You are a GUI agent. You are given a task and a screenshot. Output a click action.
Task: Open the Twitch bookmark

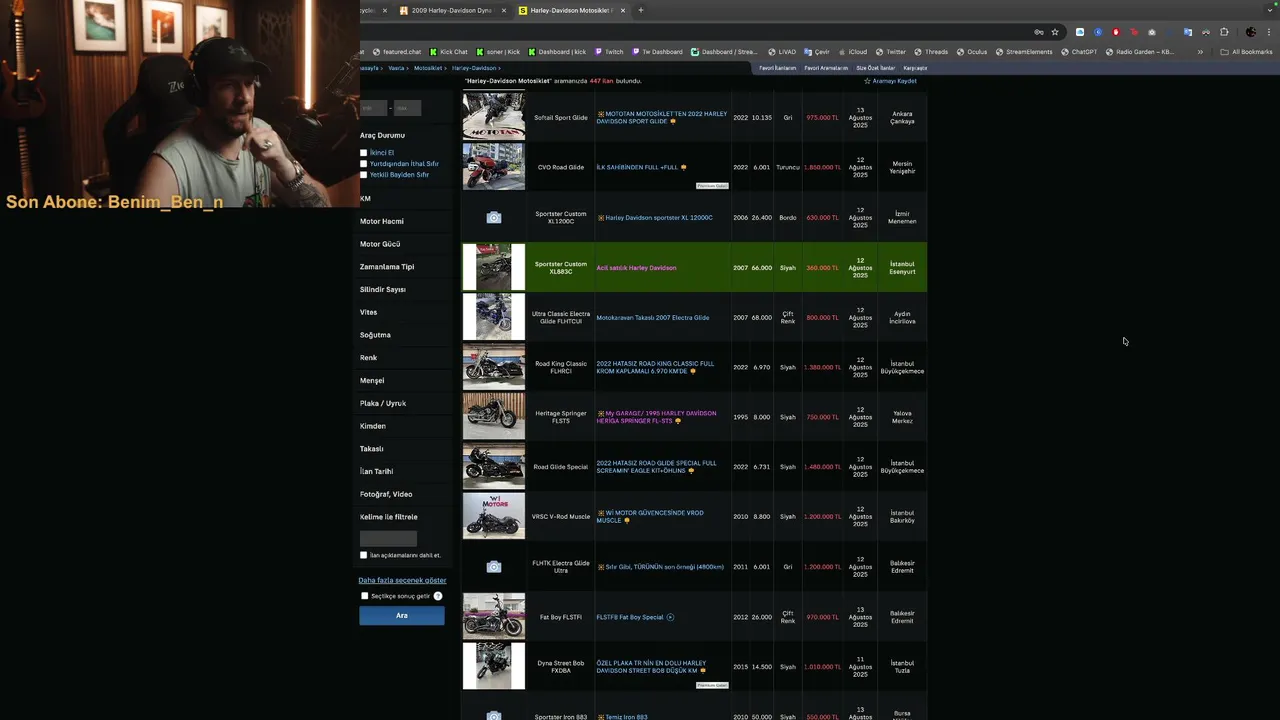[609, 52]
